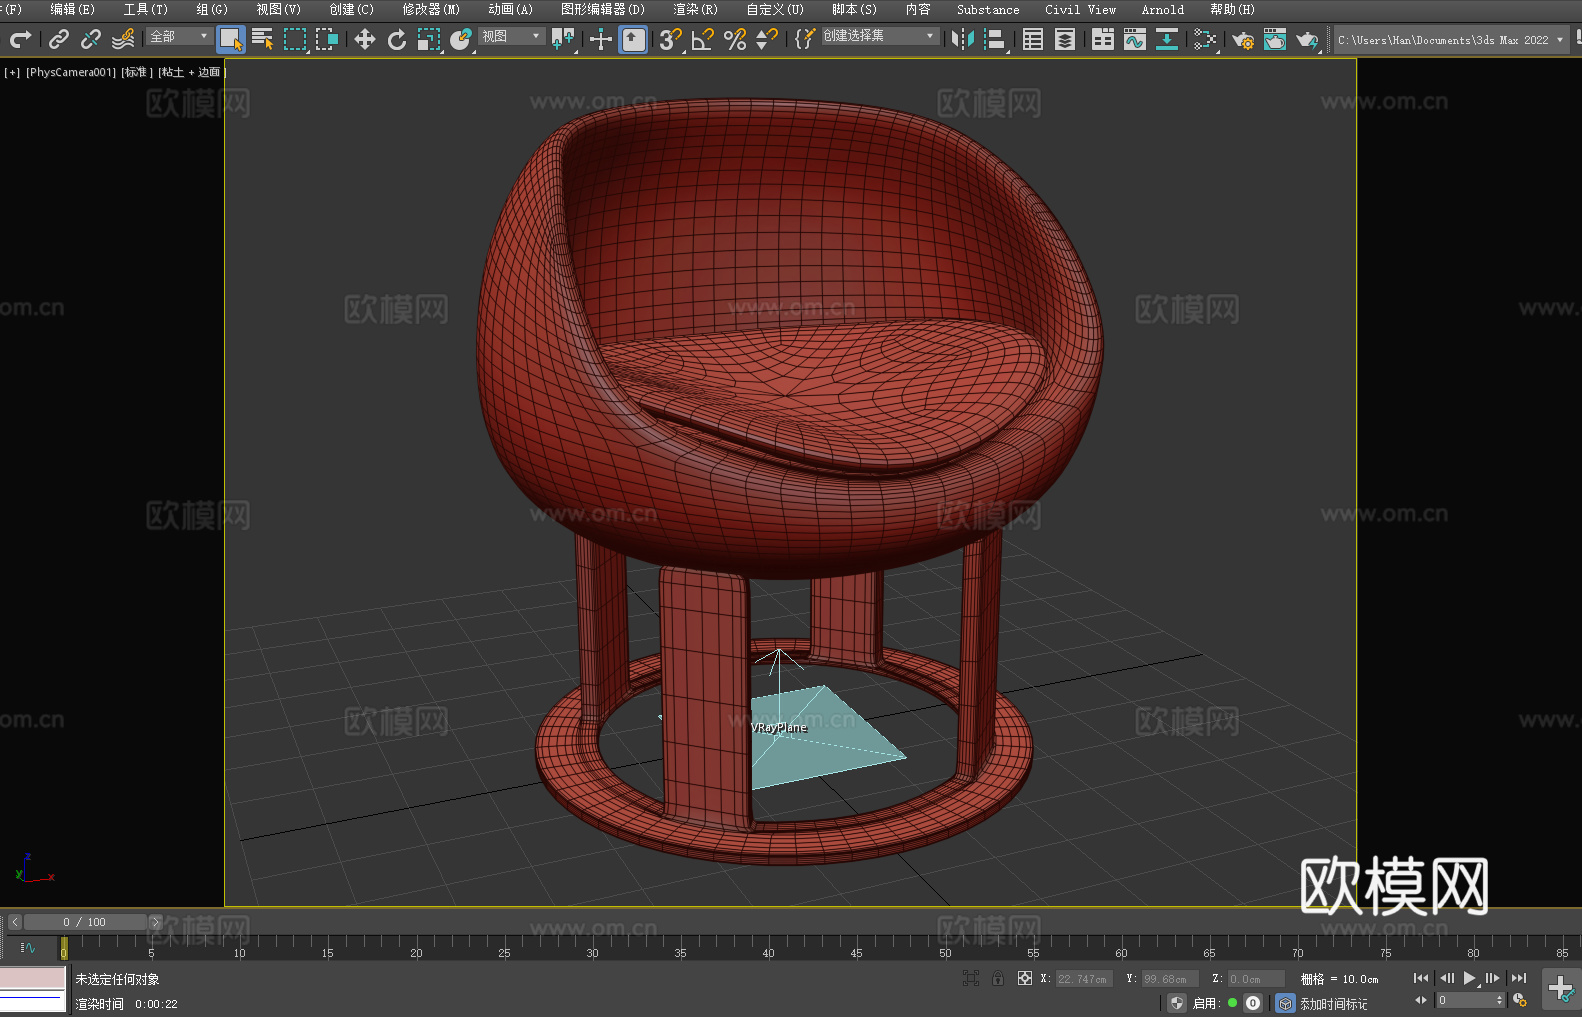Toggle the Layer Explorer

tap(1065, 39)
